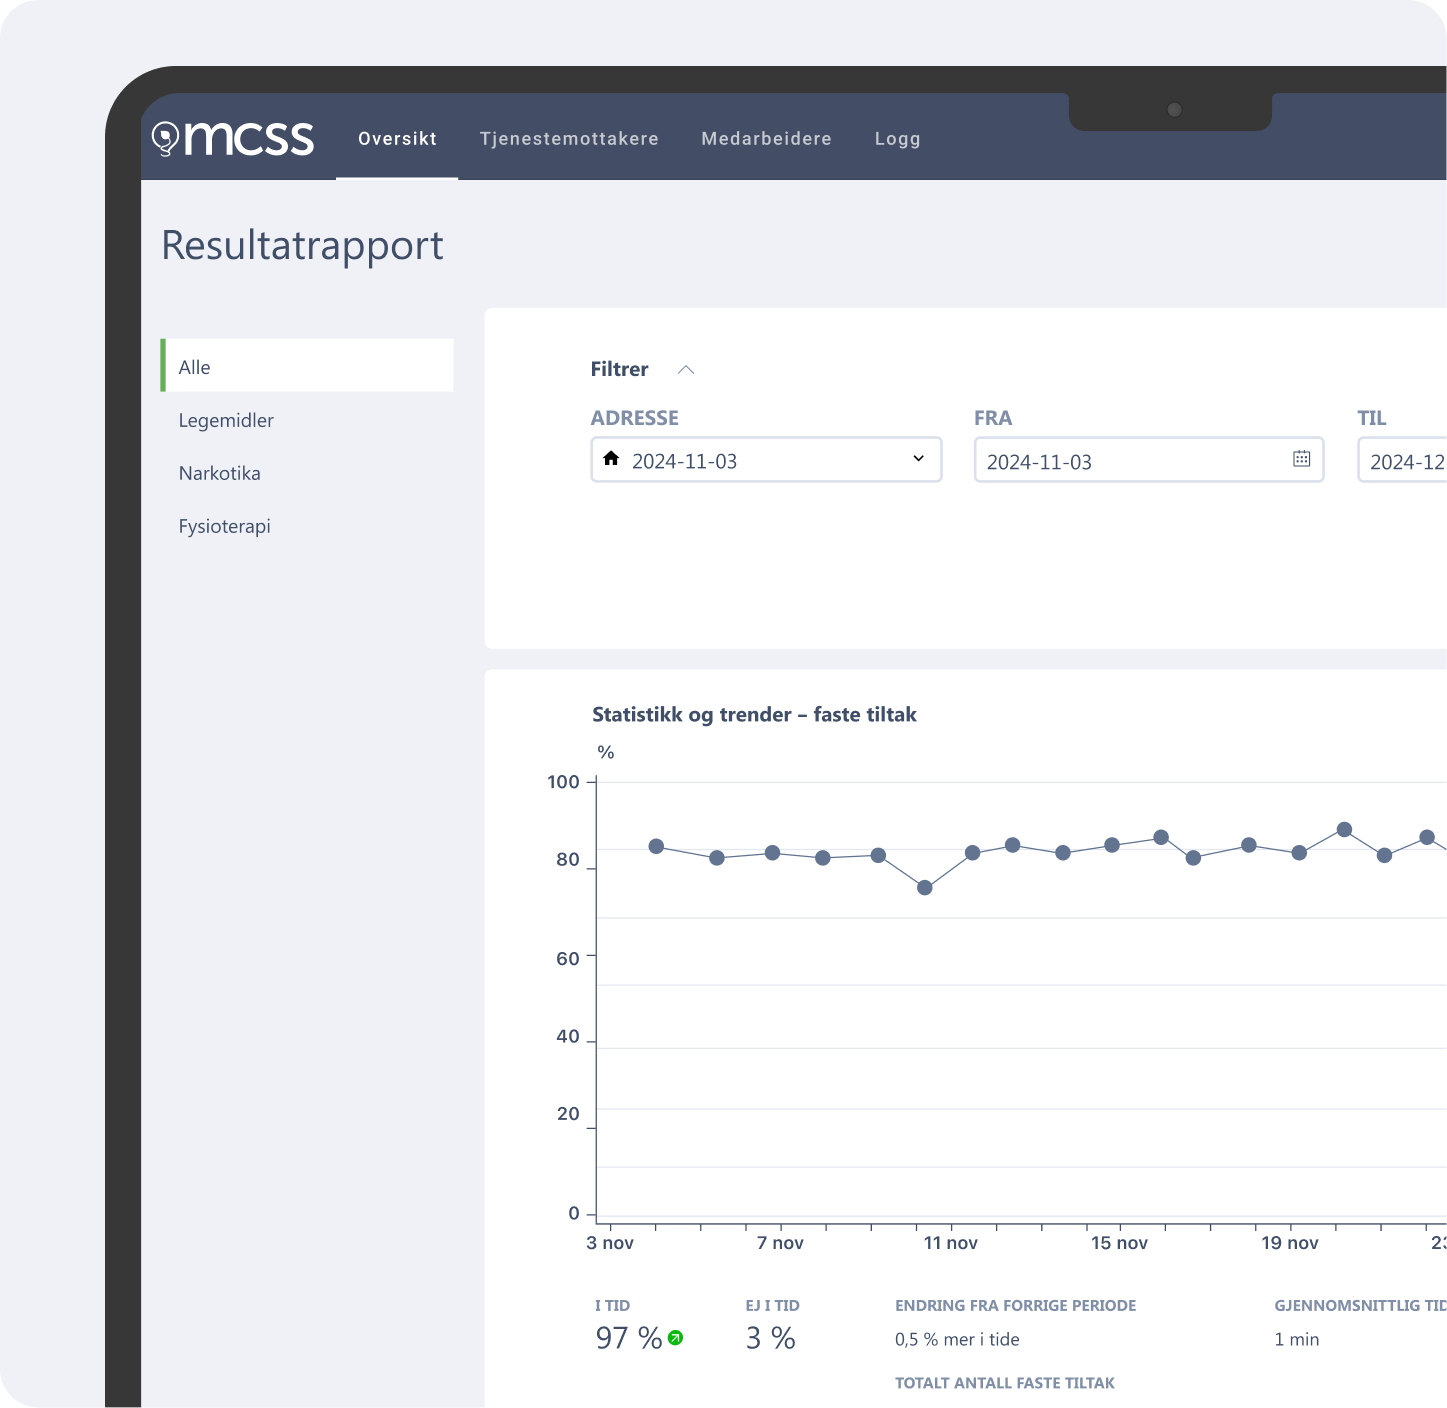1447x1408 pixels.
Task: Open the Logg tab
Action: pyautogui.click(x=897, y=139)
